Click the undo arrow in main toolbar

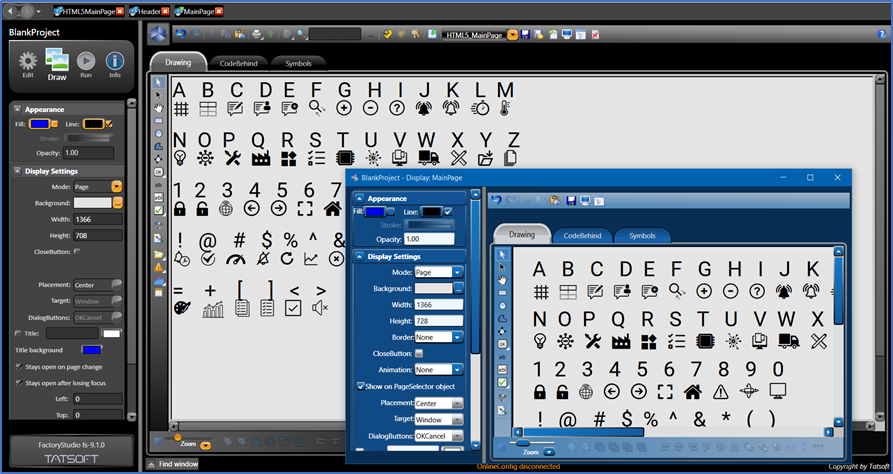pos(180,34)
